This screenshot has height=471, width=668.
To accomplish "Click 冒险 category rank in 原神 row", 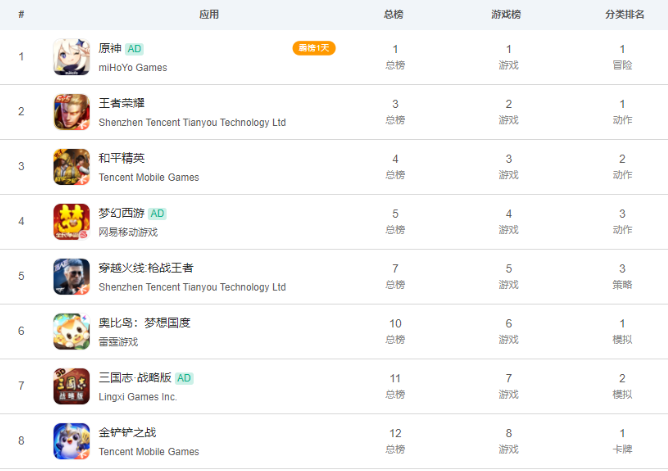I will [622, 65].
